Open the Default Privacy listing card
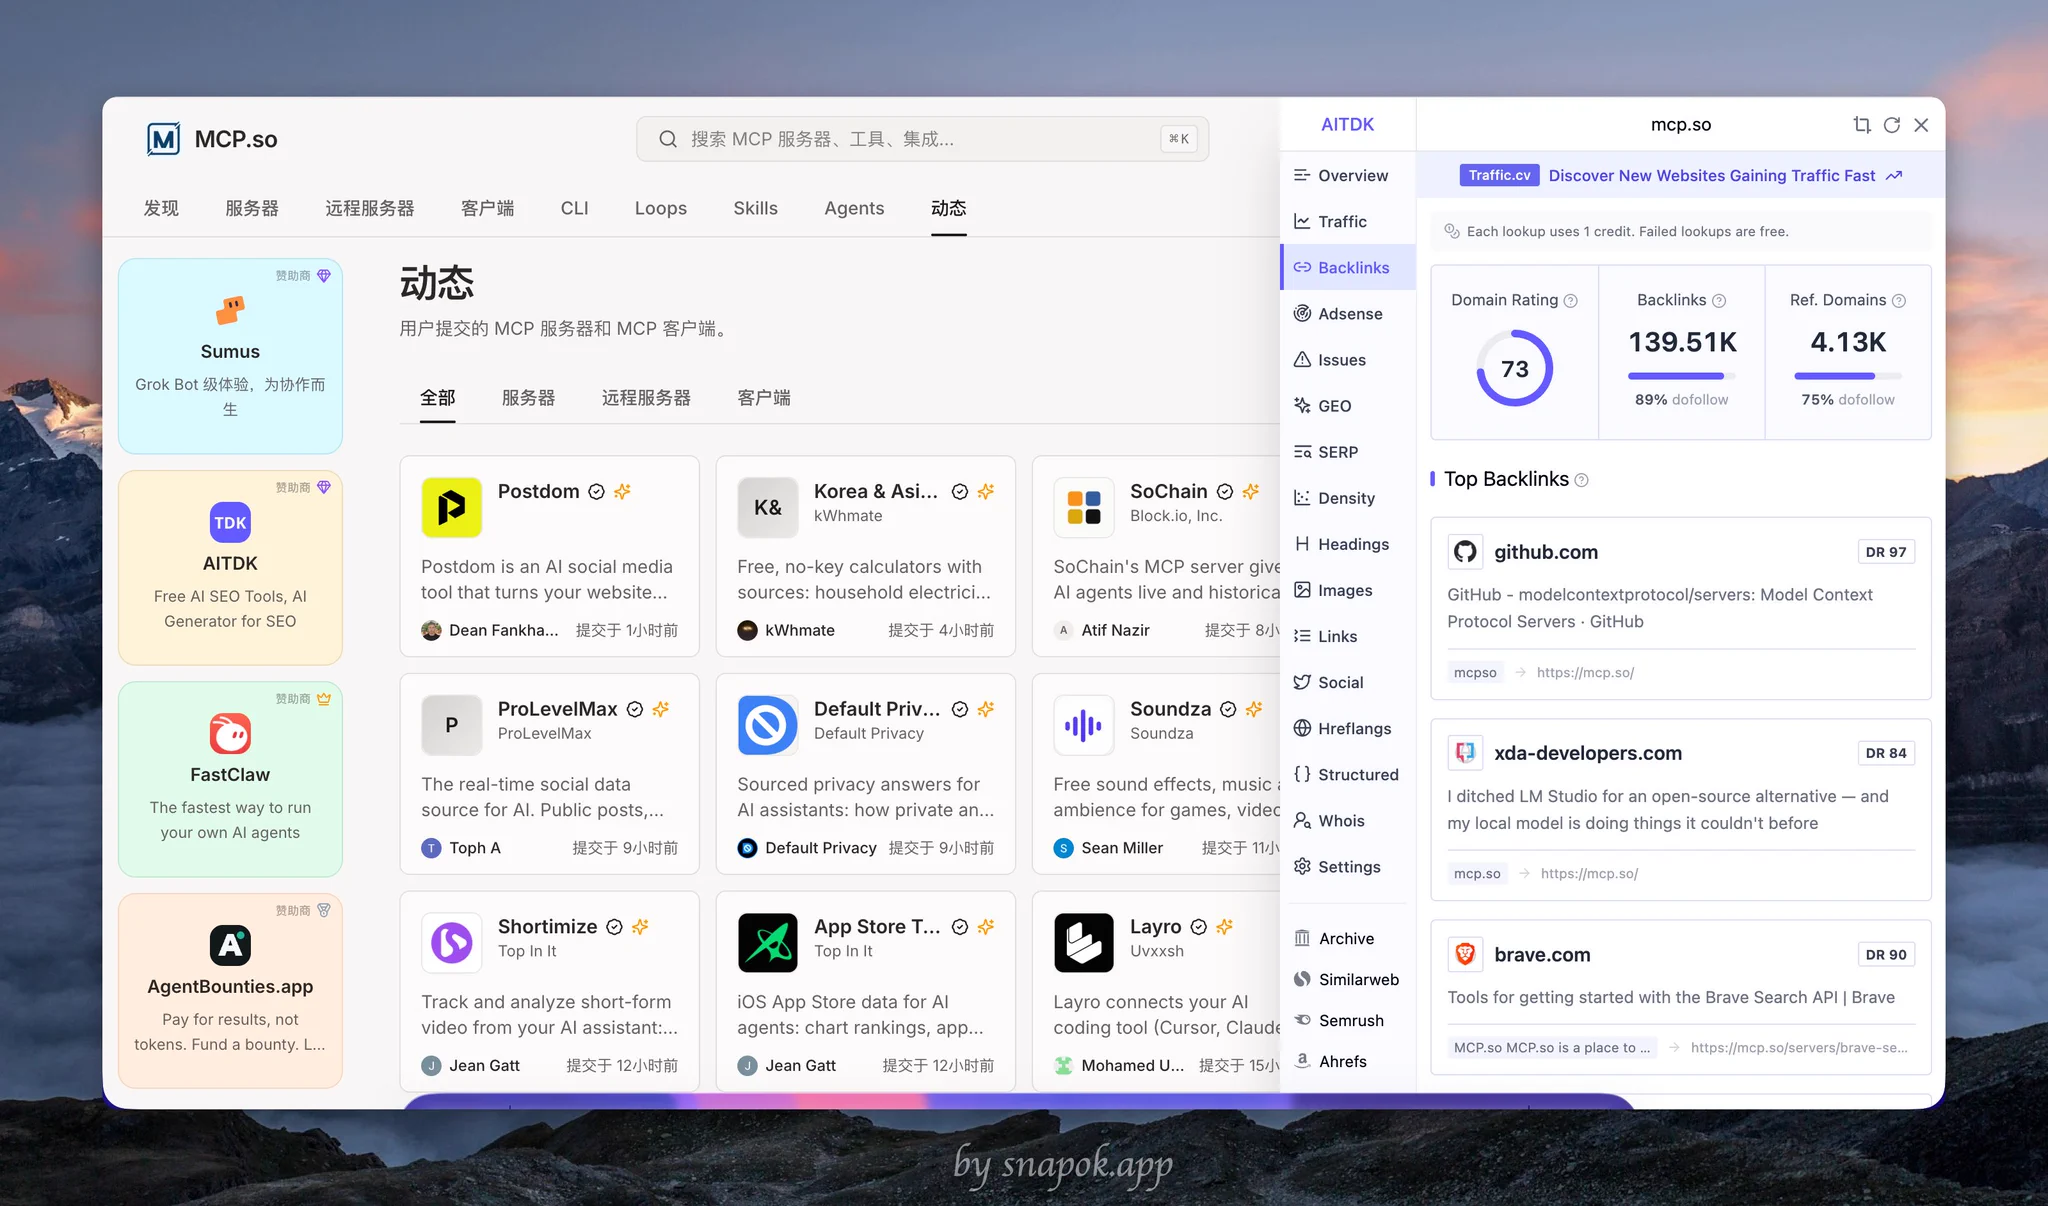 866,774
